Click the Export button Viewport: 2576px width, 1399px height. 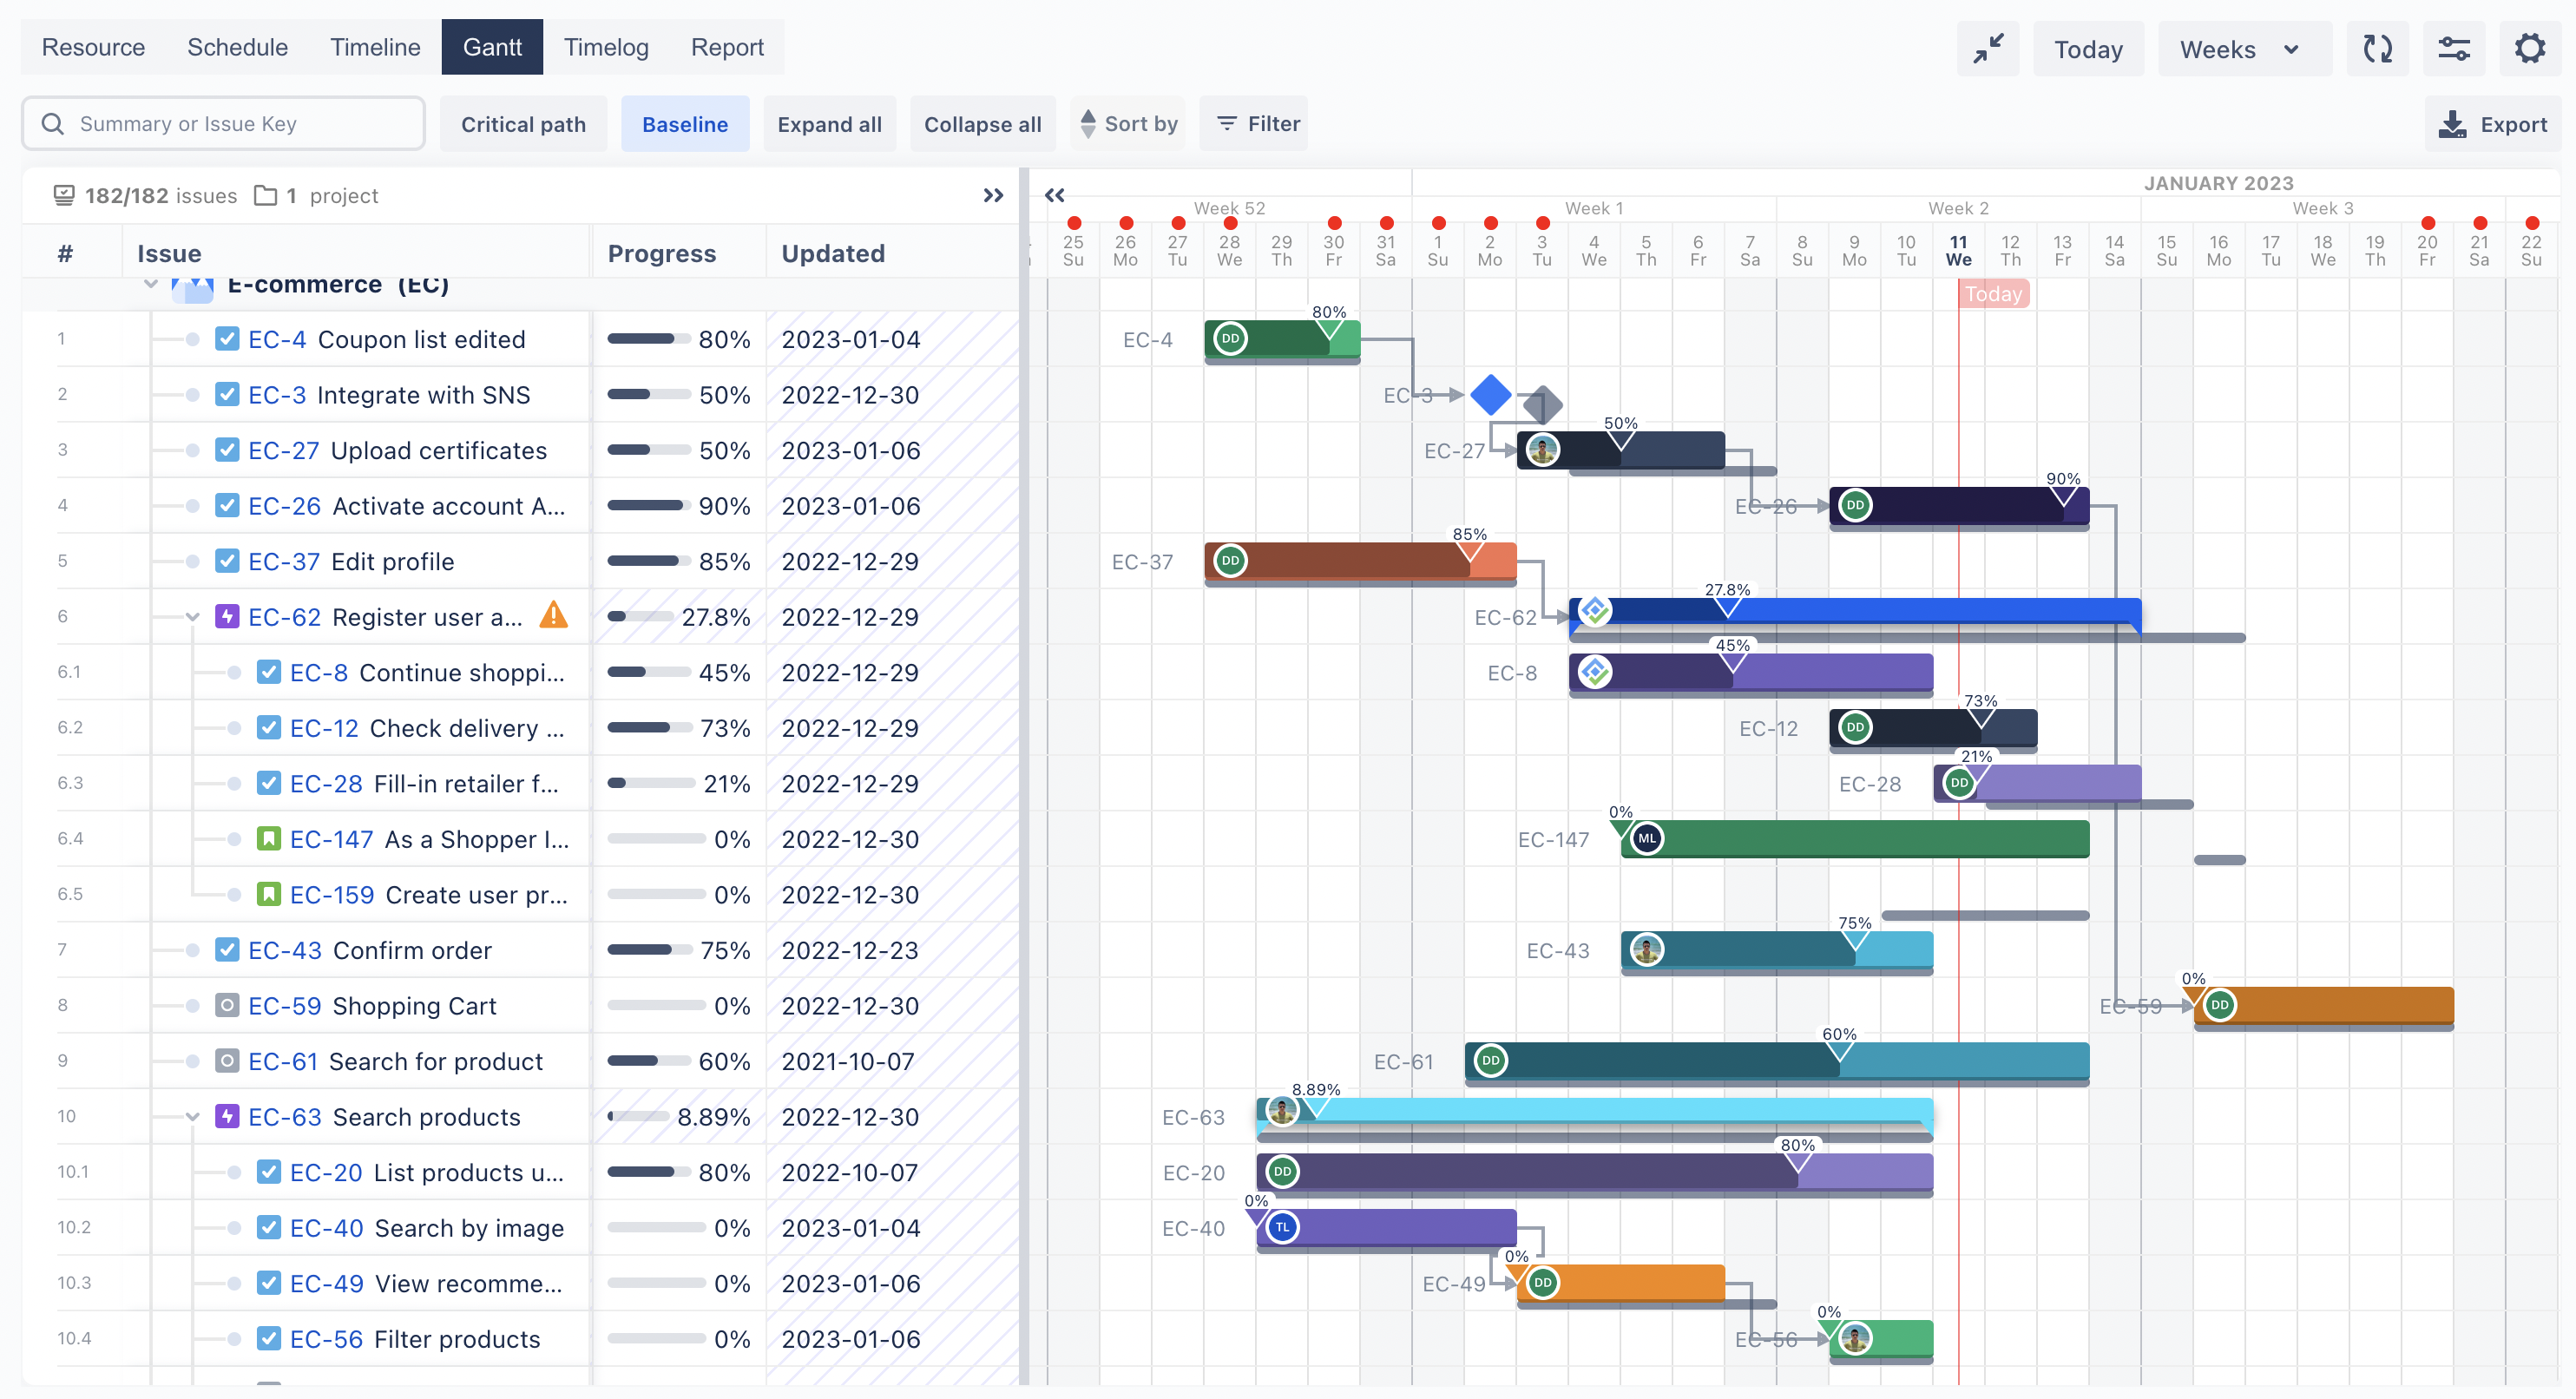tap(2493, 124)
